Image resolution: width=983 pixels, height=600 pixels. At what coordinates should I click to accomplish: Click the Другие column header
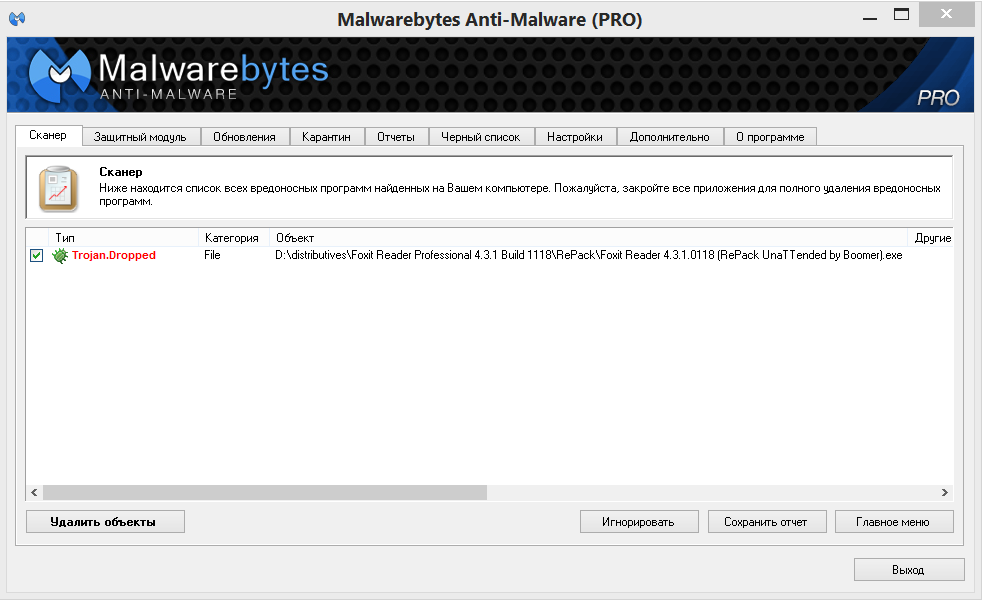[930, 238]
